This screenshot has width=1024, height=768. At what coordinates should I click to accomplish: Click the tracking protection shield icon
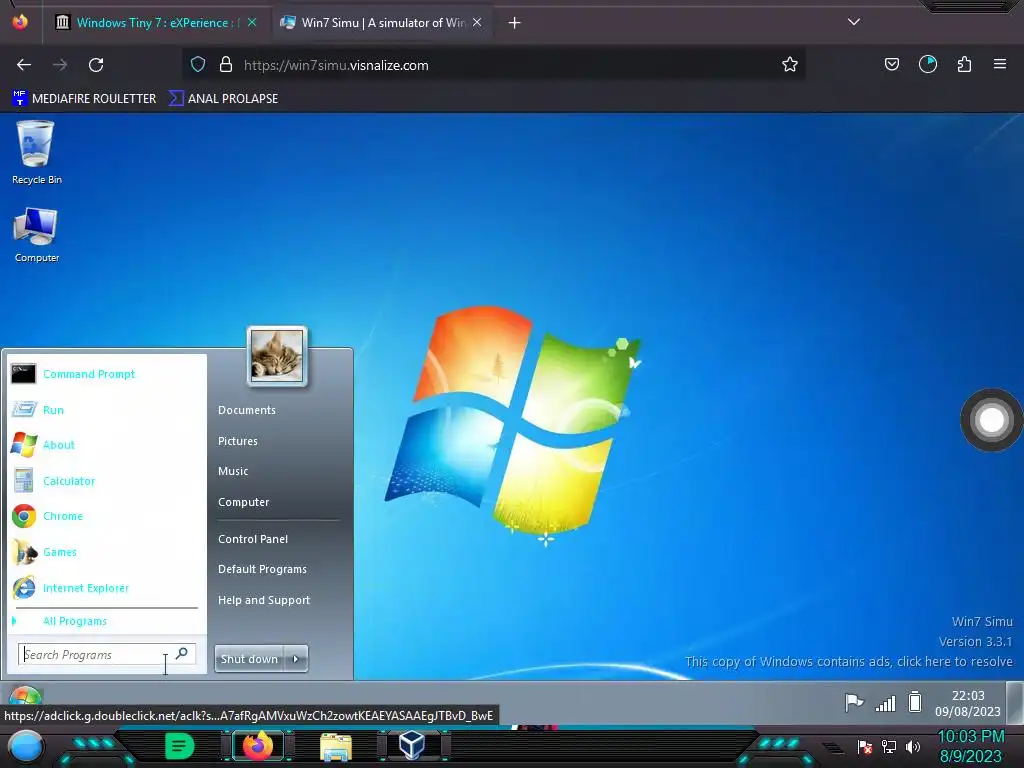[198, 65]
